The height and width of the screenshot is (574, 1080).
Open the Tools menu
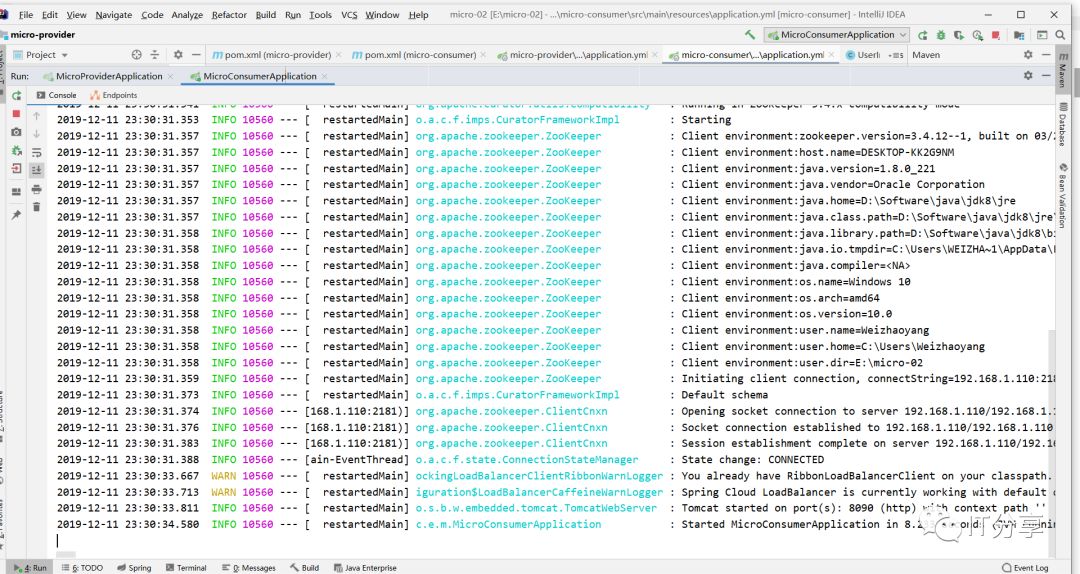[x=320, y=14]
